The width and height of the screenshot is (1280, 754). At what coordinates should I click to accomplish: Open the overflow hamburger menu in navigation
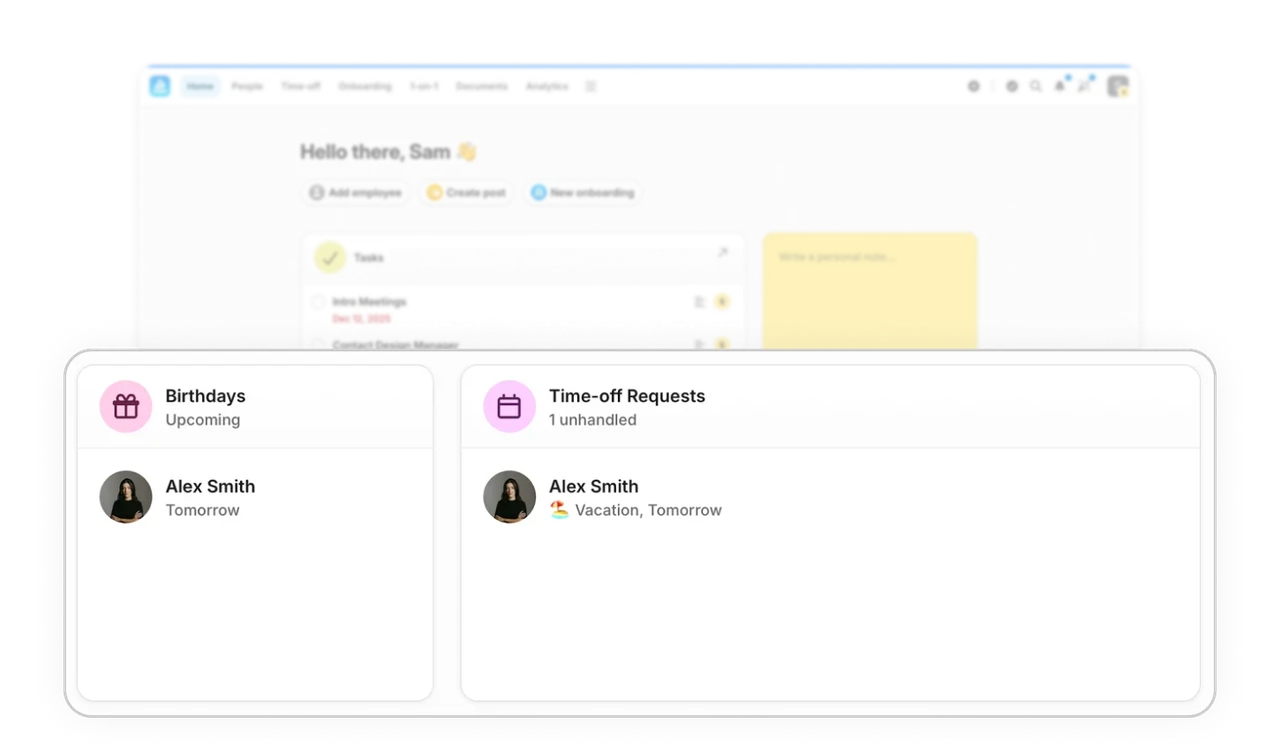(590, 86)
